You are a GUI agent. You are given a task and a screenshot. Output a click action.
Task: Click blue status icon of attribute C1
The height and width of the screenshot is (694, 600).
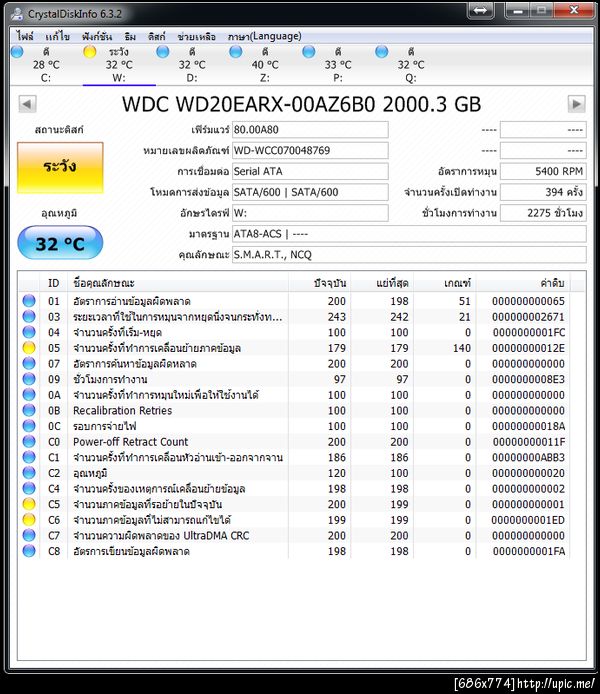[x=29, y=457]
